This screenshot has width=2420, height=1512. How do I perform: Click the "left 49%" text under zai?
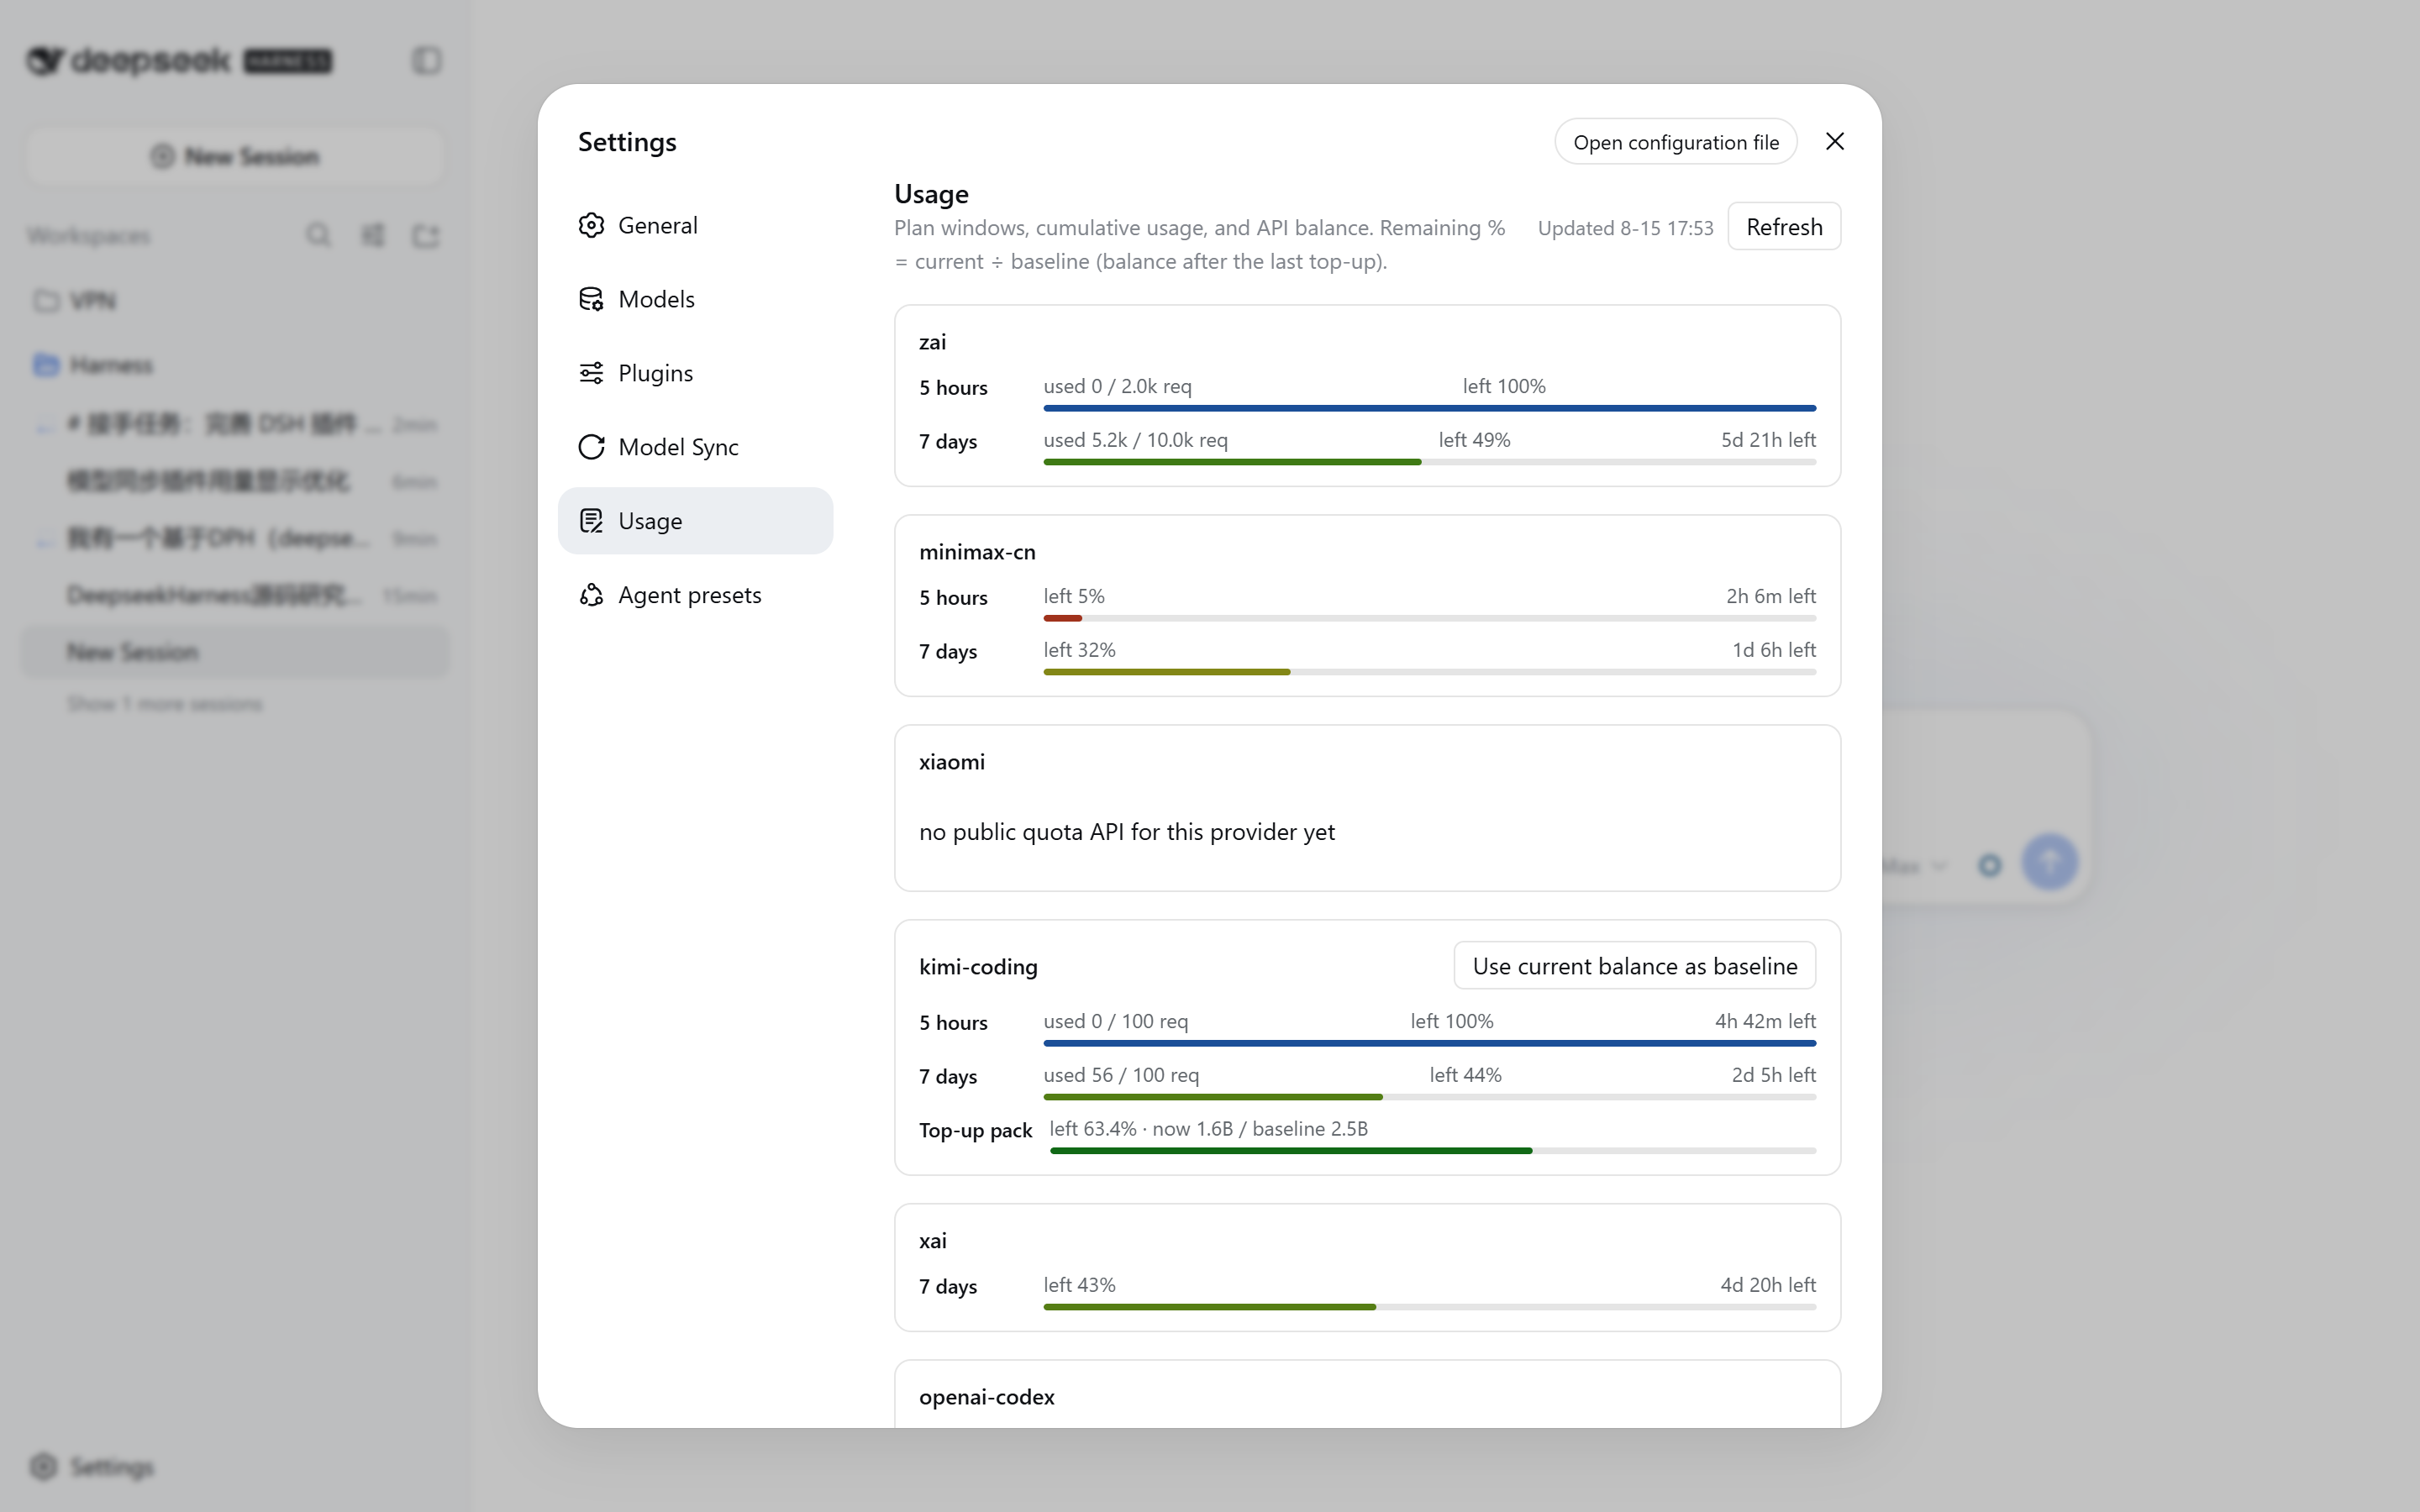click(x=1474, y=440)
